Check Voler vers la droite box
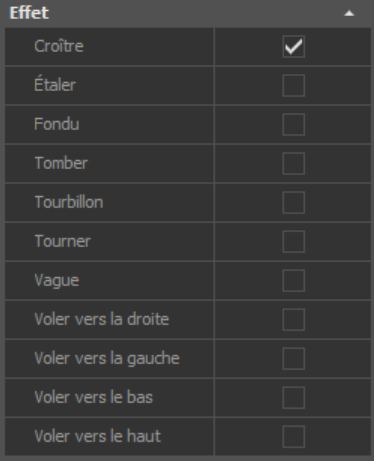The width and height of the screenshot is (374, 461). pos(293,319)
